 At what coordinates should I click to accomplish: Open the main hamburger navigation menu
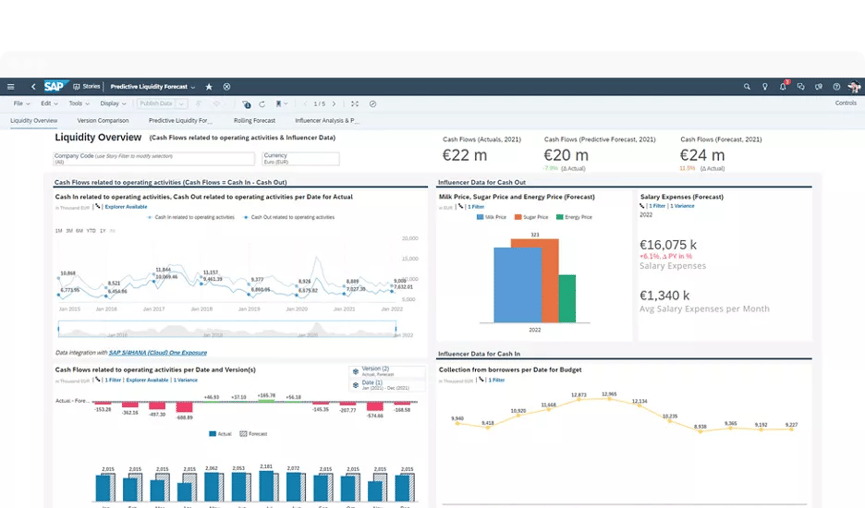pyautogui.click(x=11, y=87)
